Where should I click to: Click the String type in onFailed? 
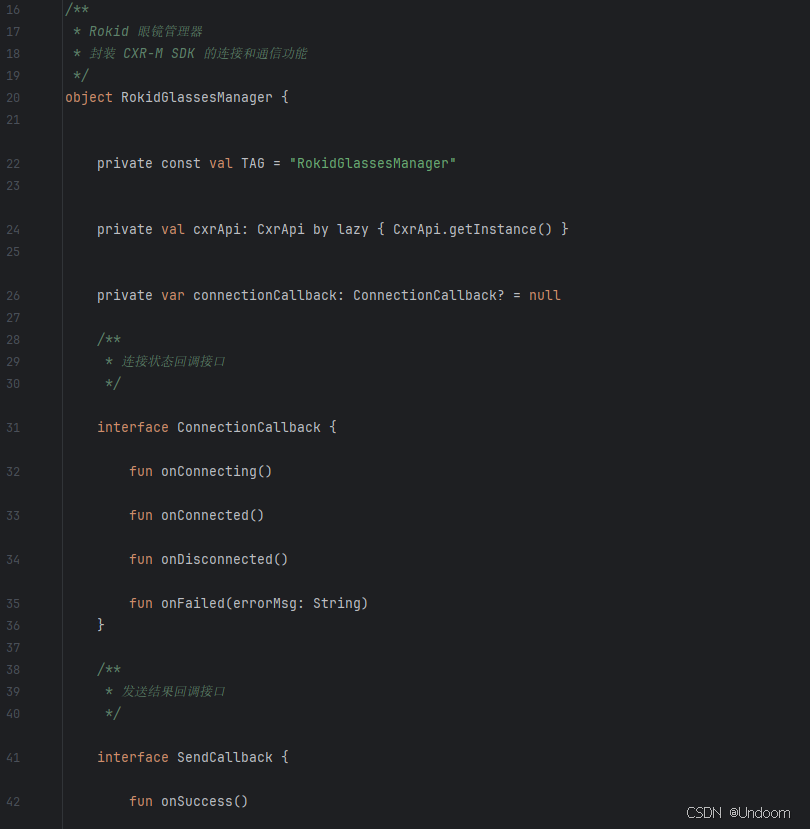[x=336, y=603]
